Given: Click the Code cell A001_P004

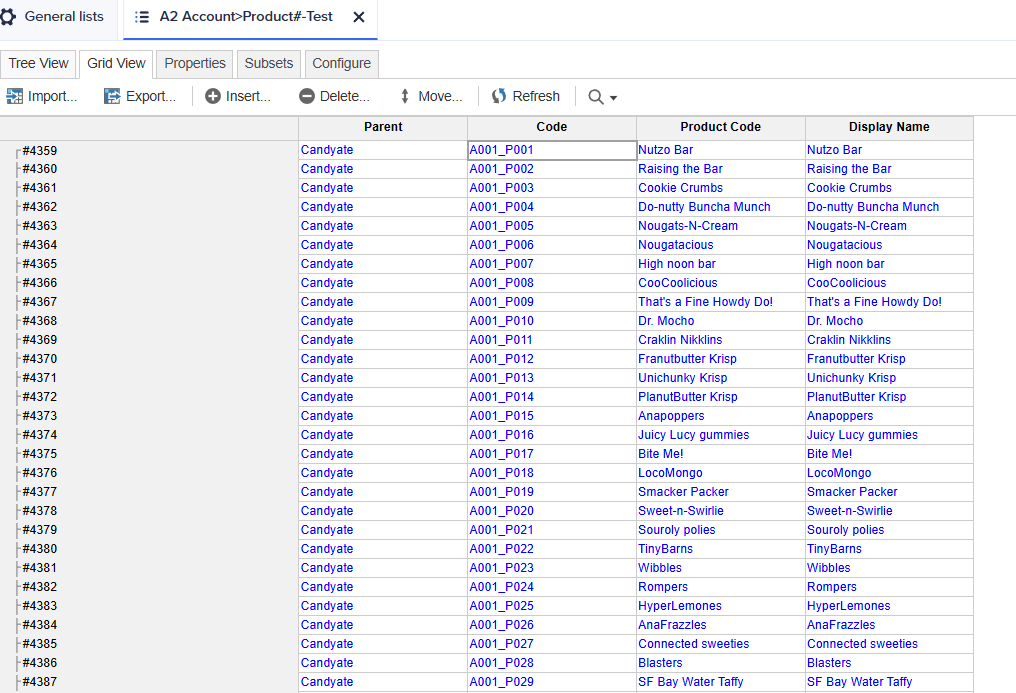Looking at the screenshot, I should click(x=552, y=207).
